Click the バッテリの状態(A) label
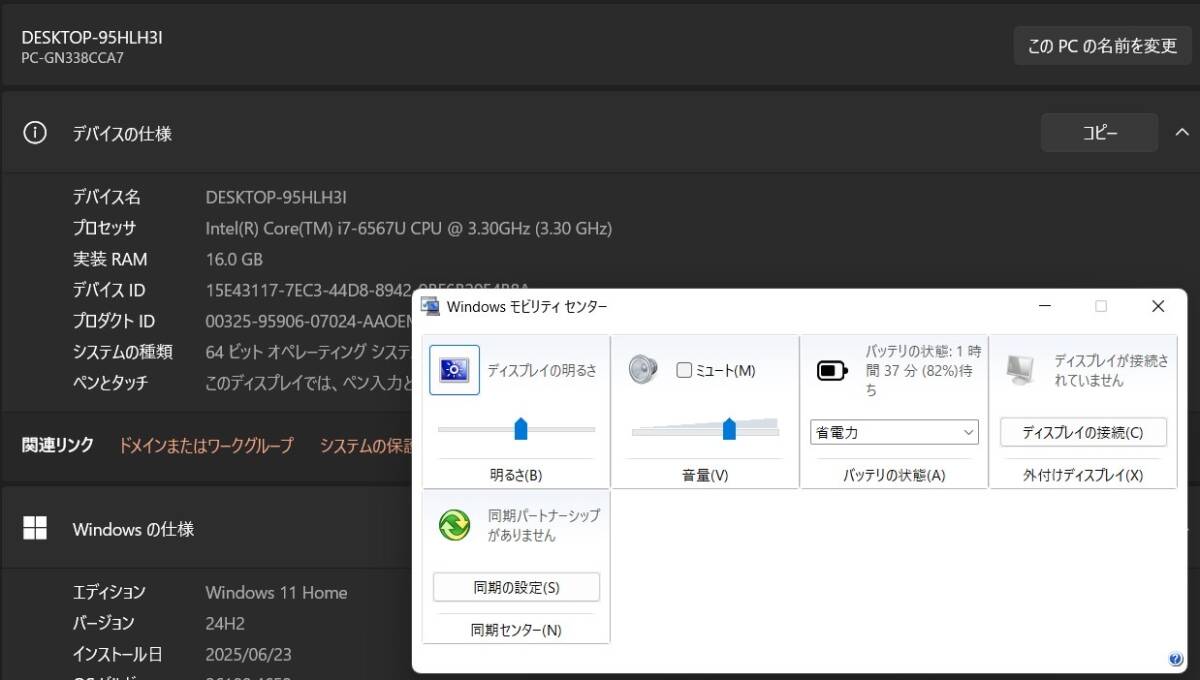The image size is (1200, 680). (894, 475)
